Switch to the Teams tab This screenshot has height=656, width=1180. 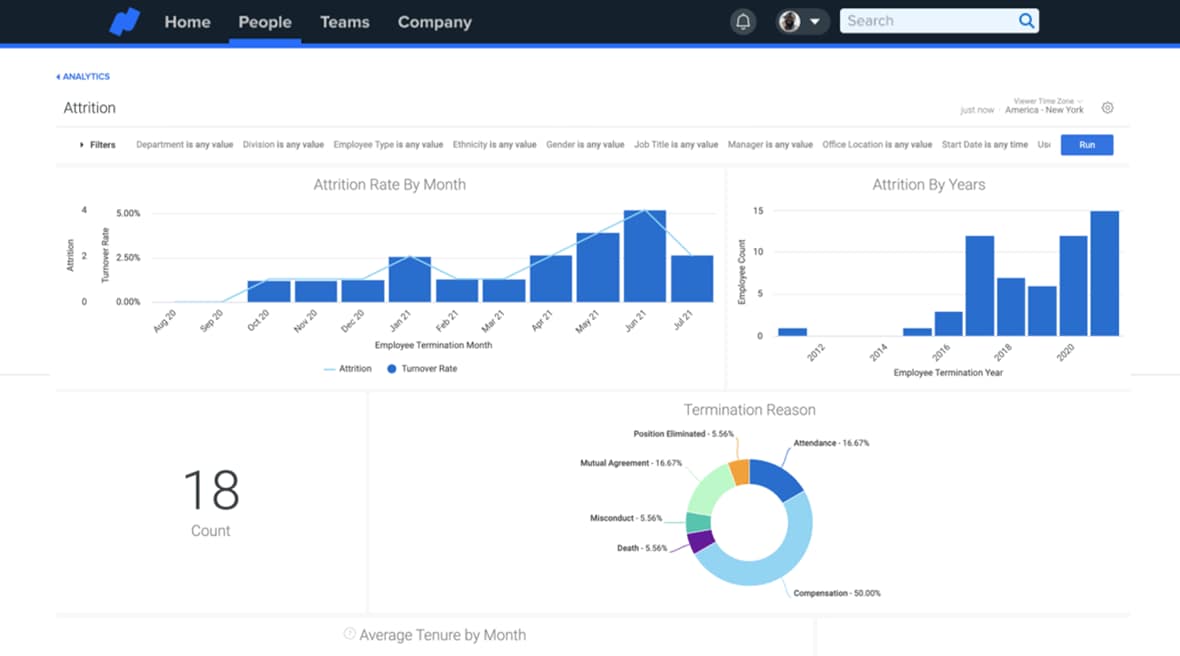(344, 22)
